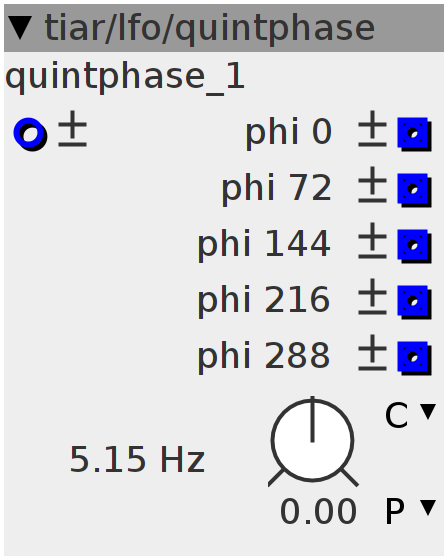Click the phi 72 outlet jack
This screenshot has width=448, height=560.
click(414, 190)
